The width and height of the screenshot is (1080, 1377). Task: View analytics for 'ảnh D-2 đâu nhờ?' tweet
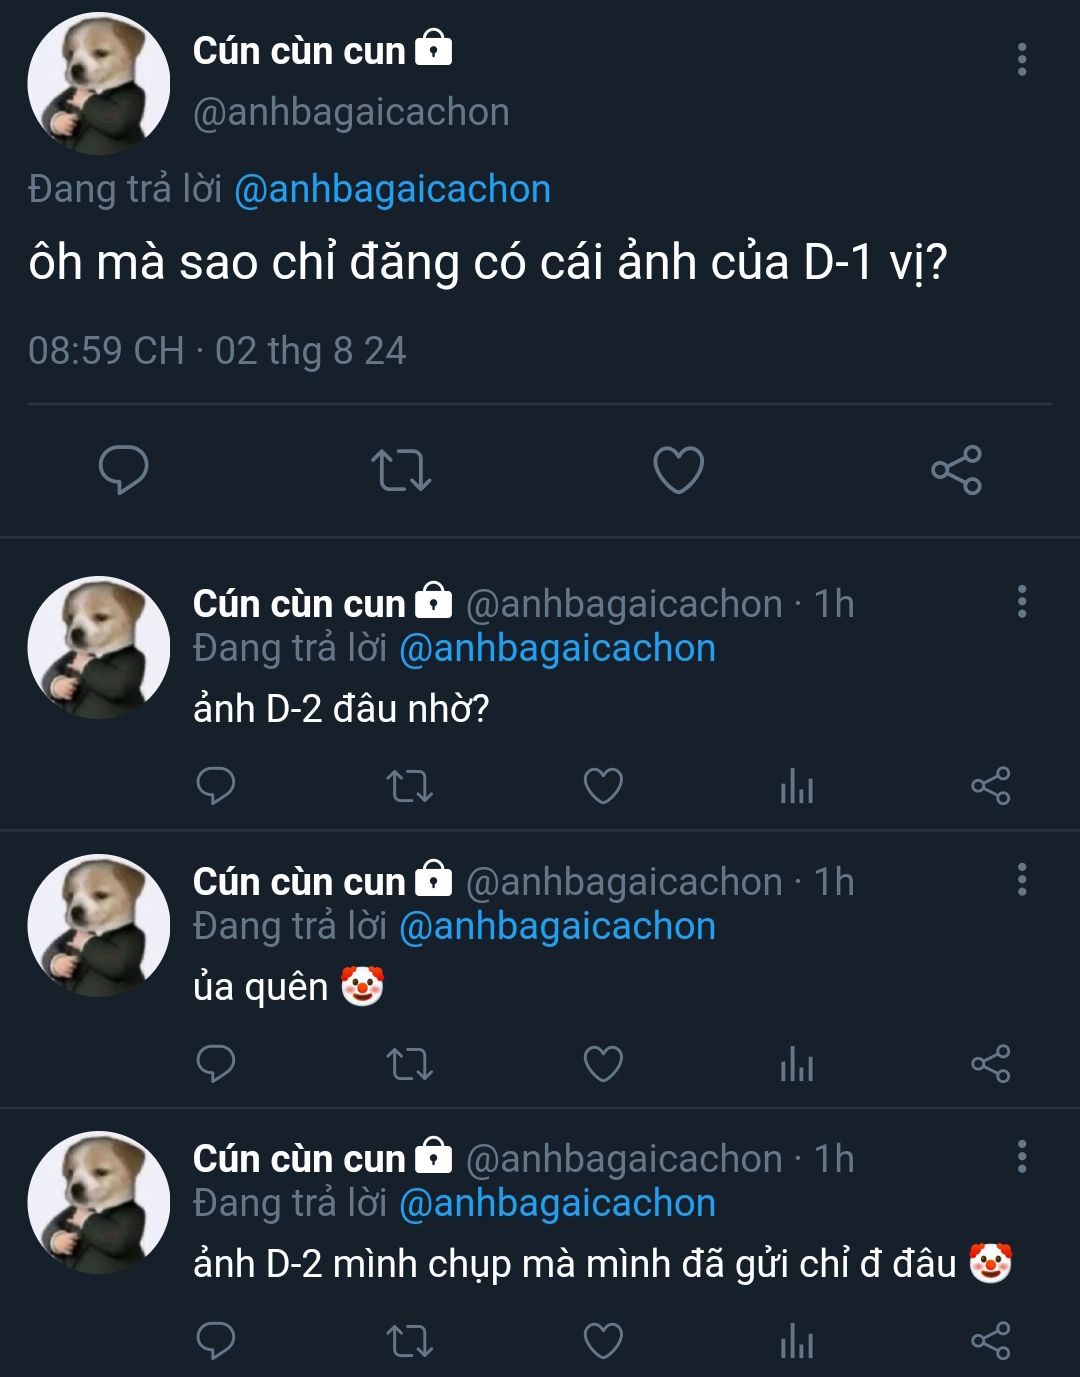click(x=797, y=787)
